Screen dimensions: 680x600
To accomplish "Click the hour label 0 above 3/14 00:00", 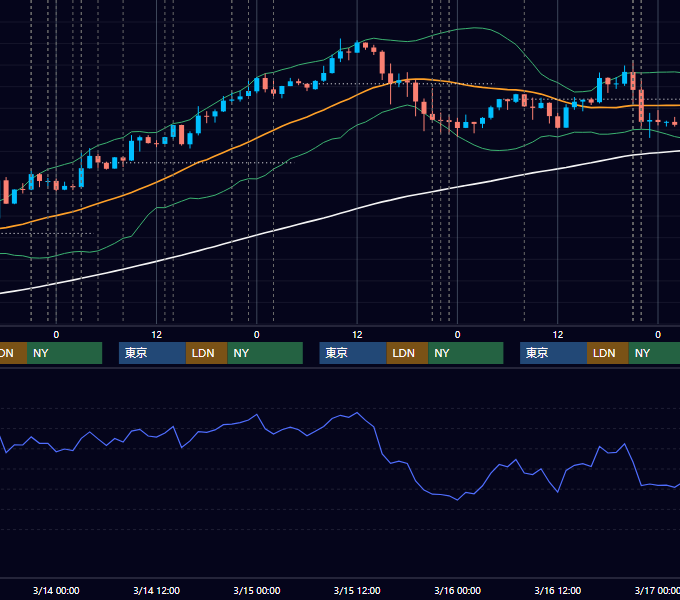I will click(x=56, y=334).
